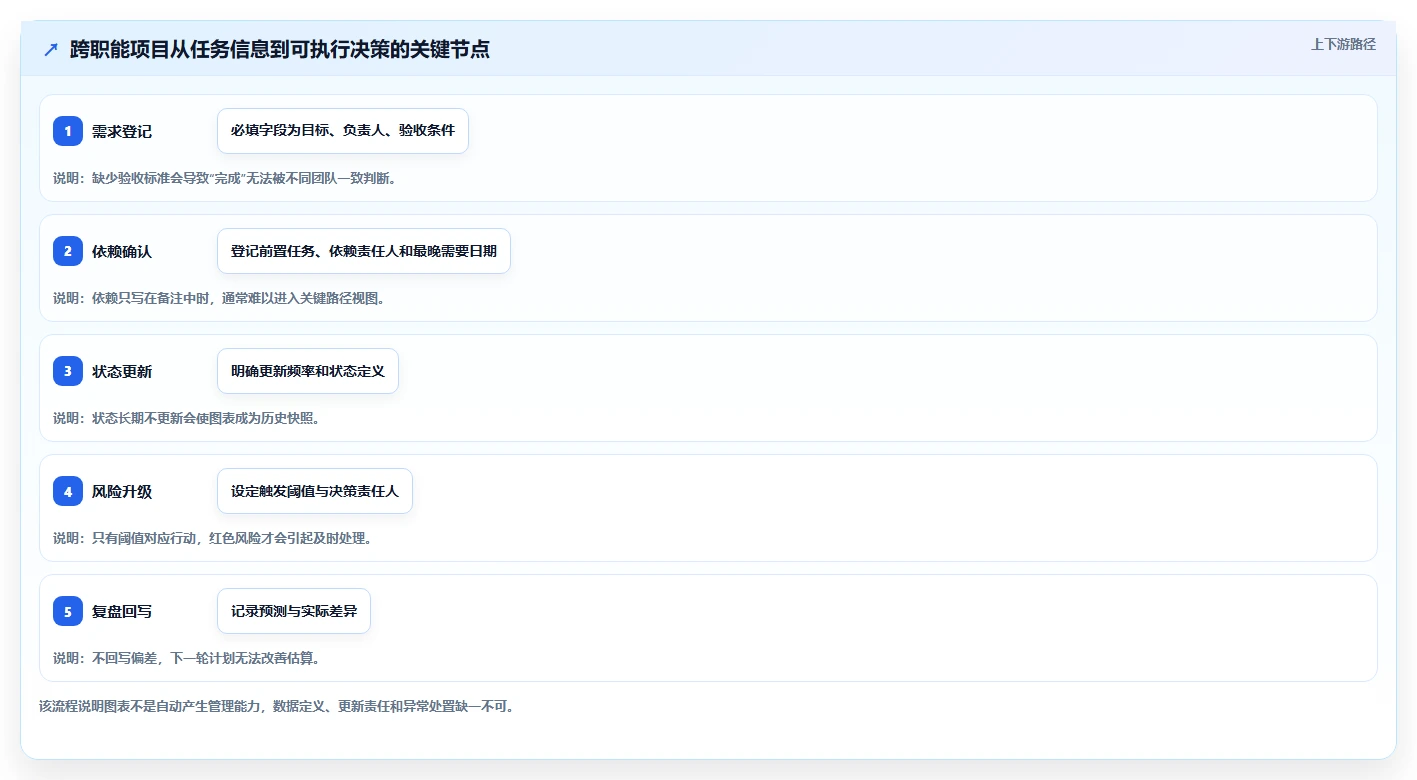The width and height of the screenshot is (1417, 780).
Task: Click the 需求登记 step title
Action: pos(122,131)
